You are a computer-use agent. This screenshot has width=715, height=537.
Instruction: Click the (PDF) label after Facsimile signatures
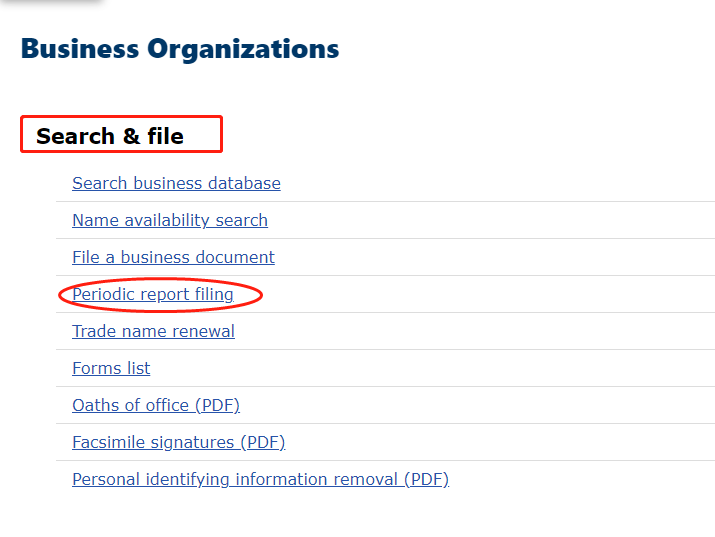pyautogui.click(x=262, y=442)
